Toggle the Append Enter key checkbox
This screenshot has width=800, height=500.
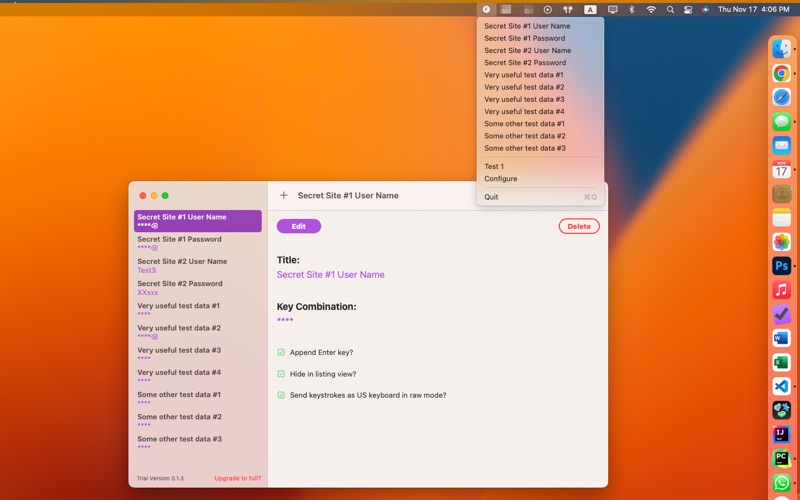tap(281, 352)
